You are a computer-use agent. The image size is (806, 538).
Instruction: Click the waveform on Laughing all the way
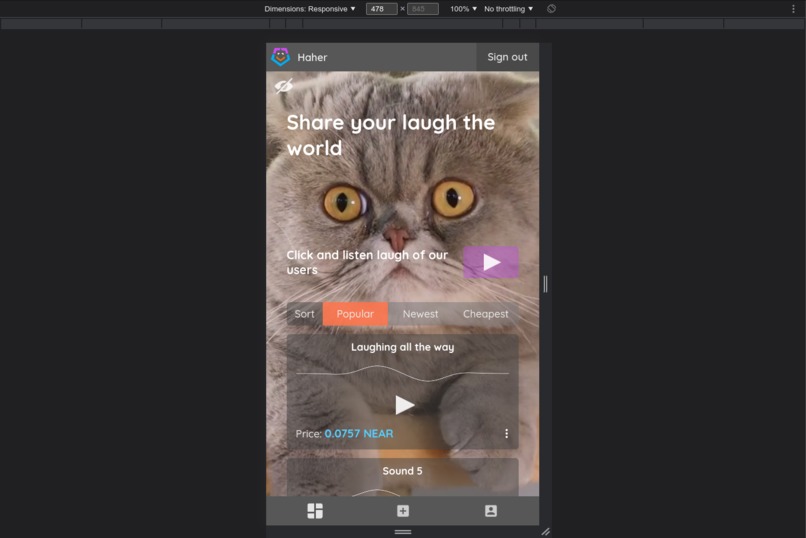coord(402,374)
